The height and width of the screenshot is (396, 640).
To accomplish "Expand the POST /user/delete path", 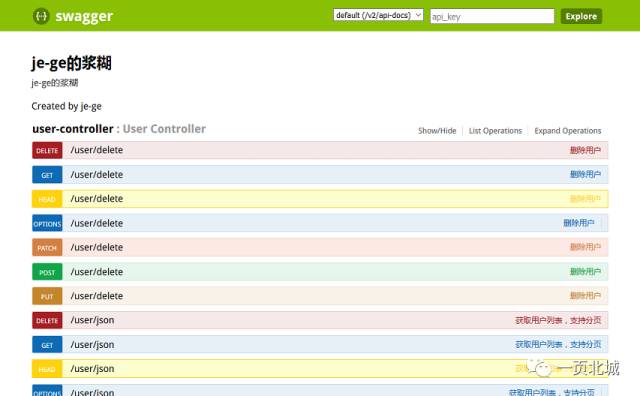I will 97,272.
